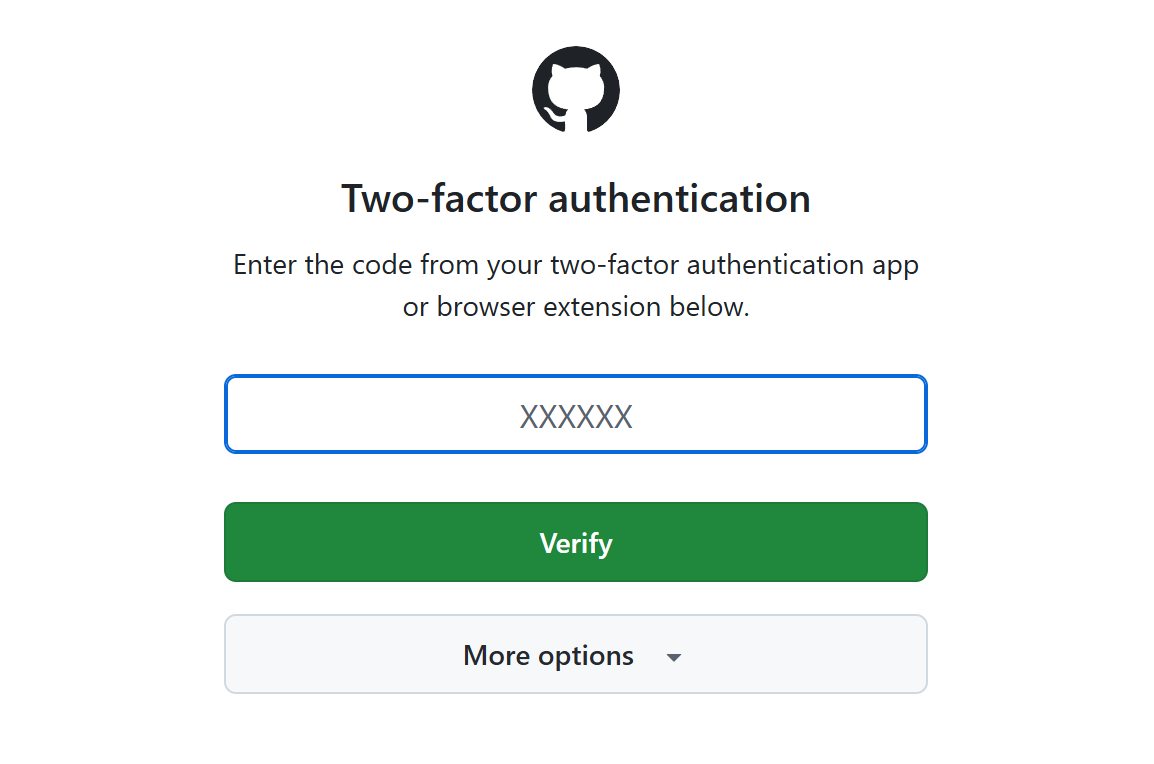Open GitHub home via the octocat icon

click(576, 90)
